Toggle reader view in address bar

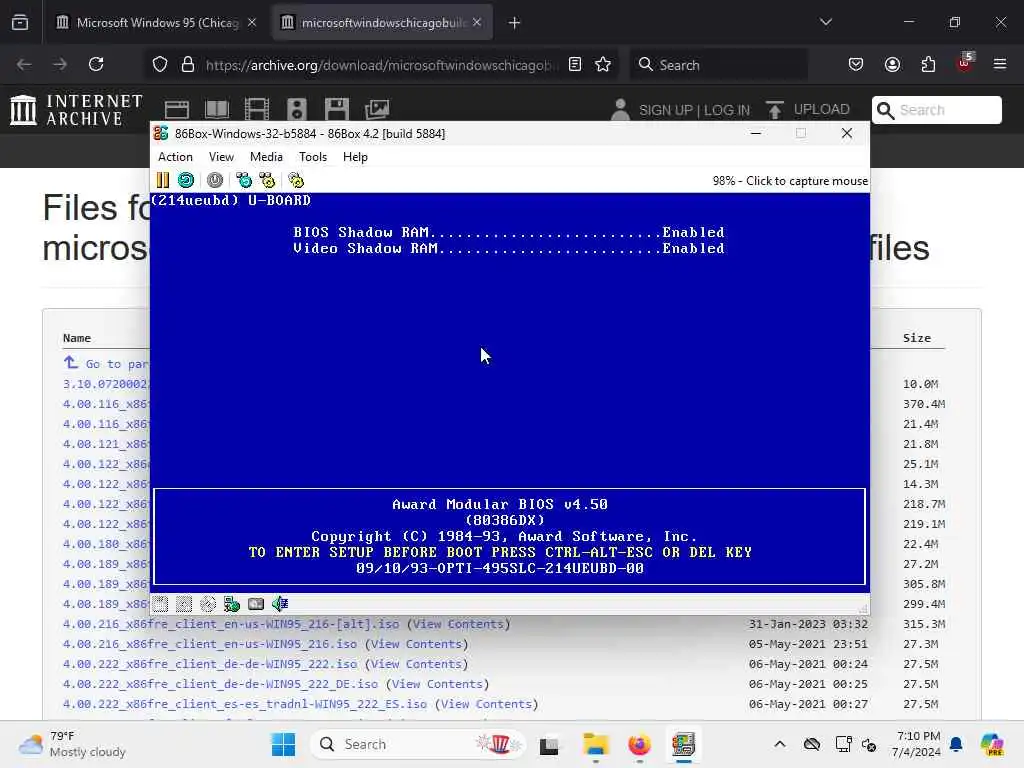coord(575,64)
